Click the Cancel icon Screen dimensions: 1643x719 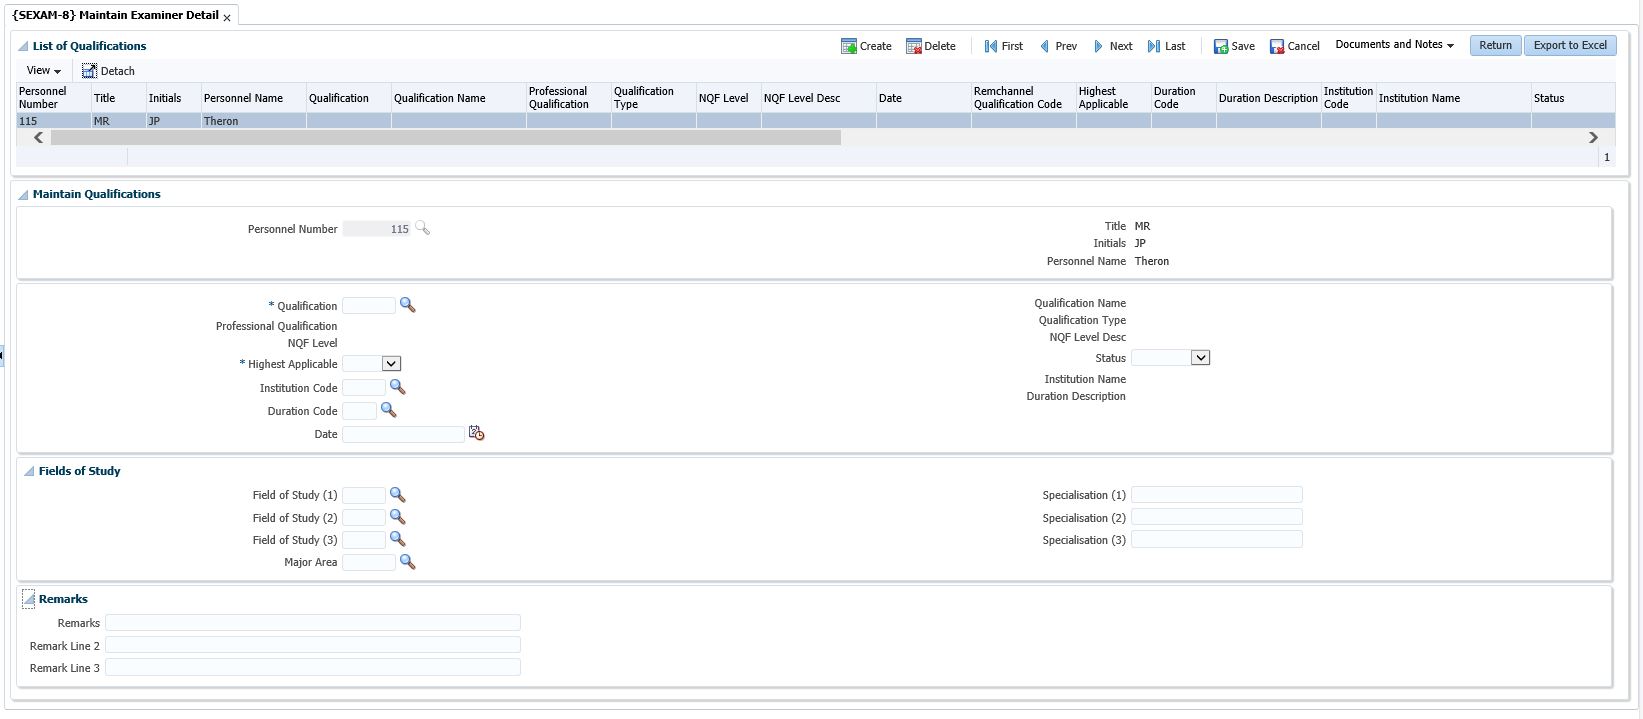point(1277,46)
